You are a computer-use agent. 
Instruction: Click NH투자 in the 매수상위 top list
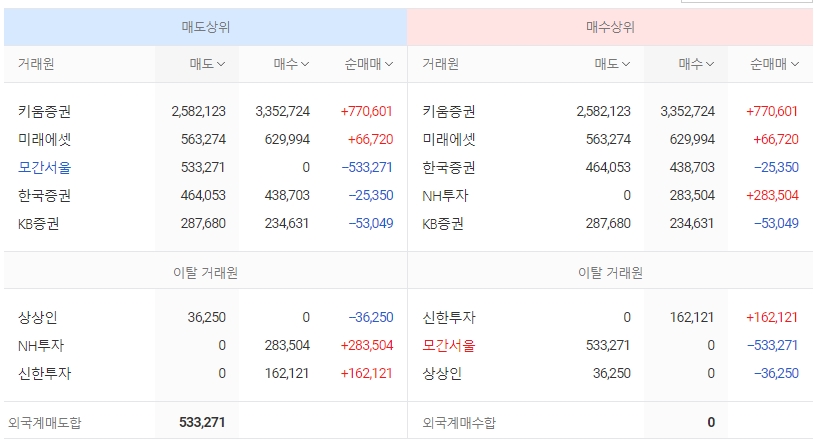445,195
